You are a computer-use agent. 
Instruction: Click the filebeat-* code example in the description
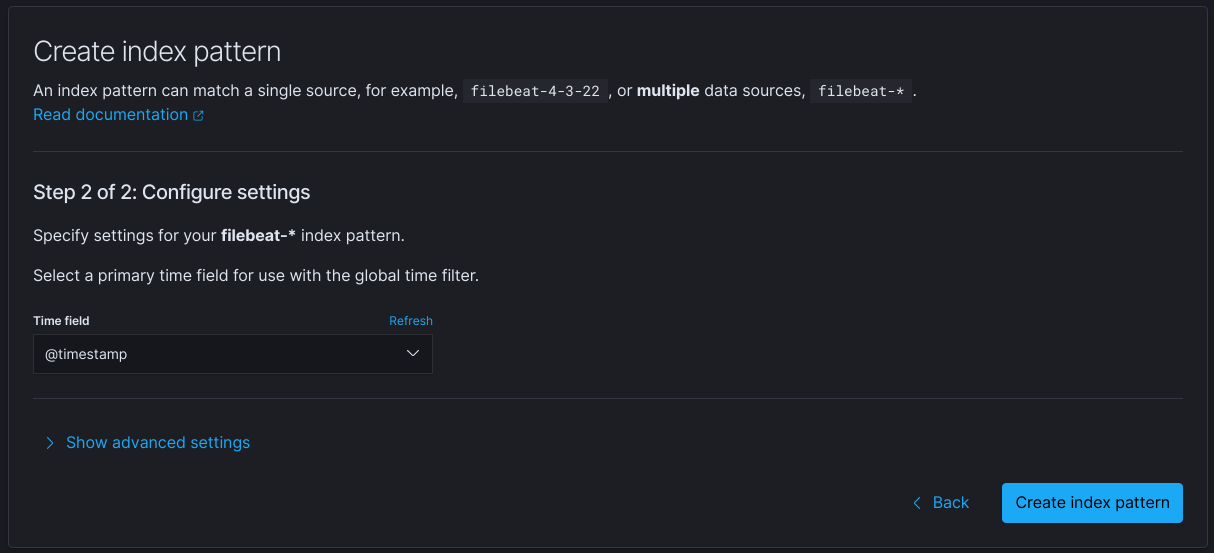(860, 91)
